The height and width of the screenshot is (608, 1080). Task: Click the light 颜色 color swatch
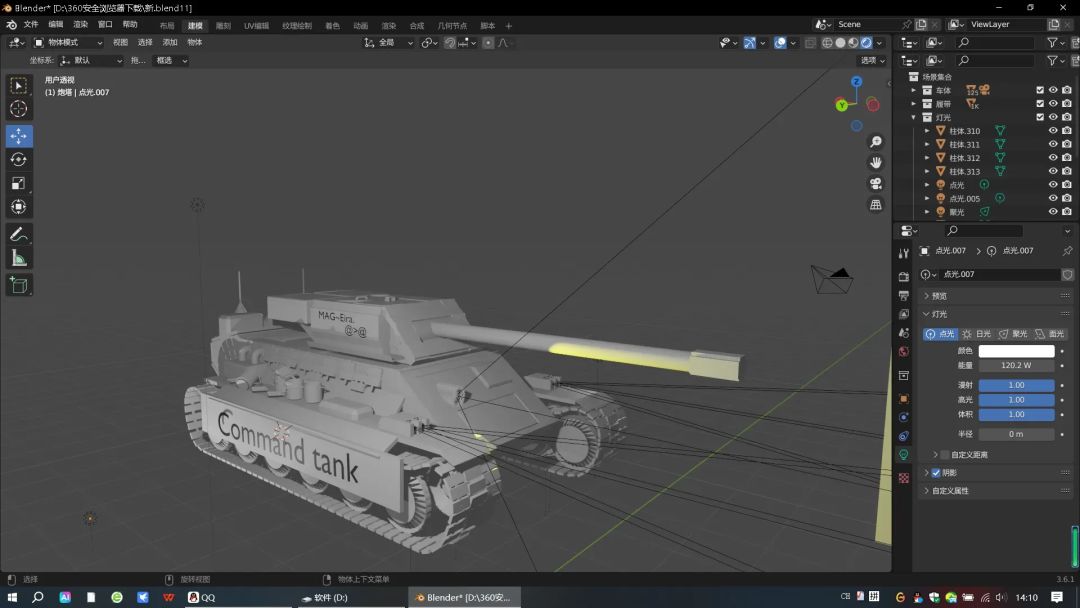(x=1016, y=351)
